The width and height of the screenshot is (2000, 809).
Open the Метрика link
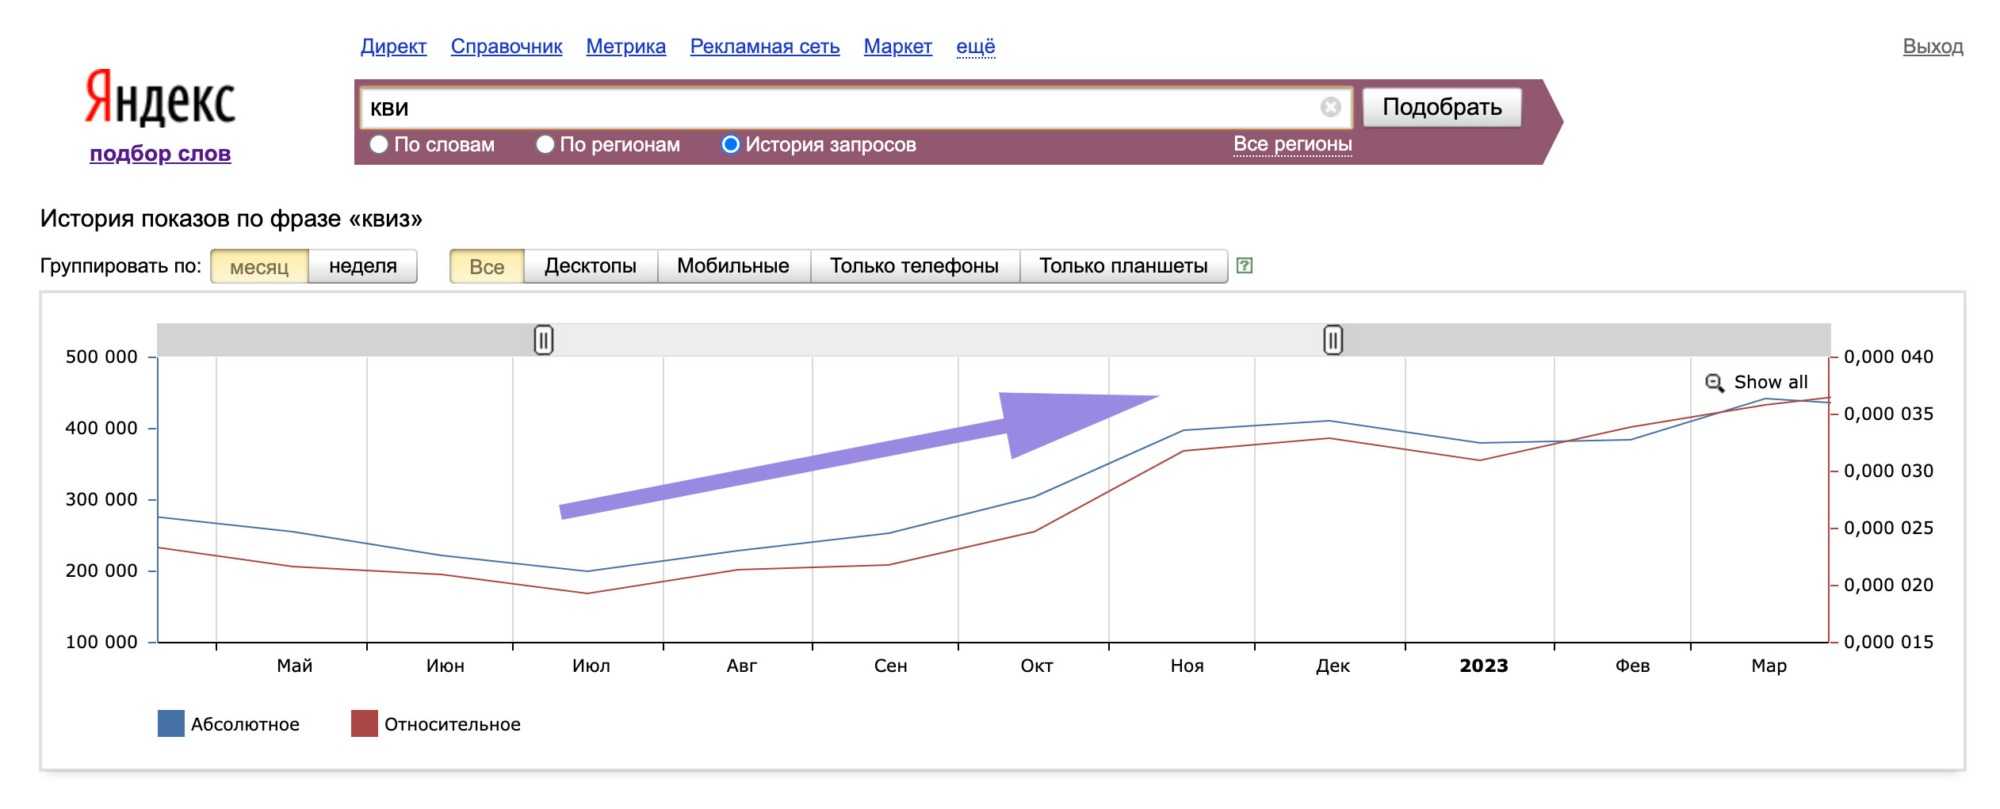625,47
